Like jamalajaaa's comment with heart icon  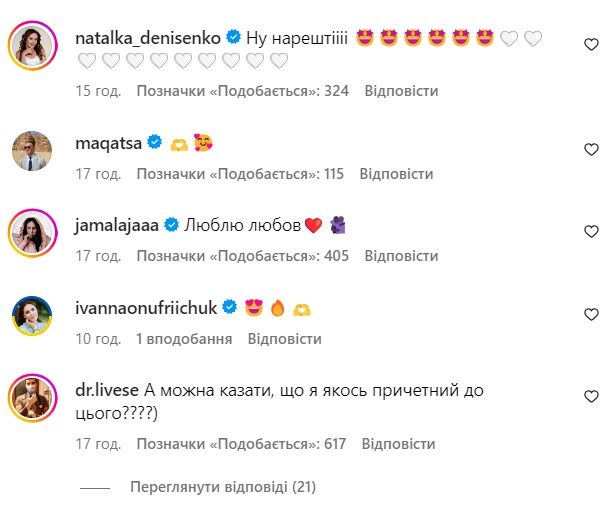click(x=591, y=231)
